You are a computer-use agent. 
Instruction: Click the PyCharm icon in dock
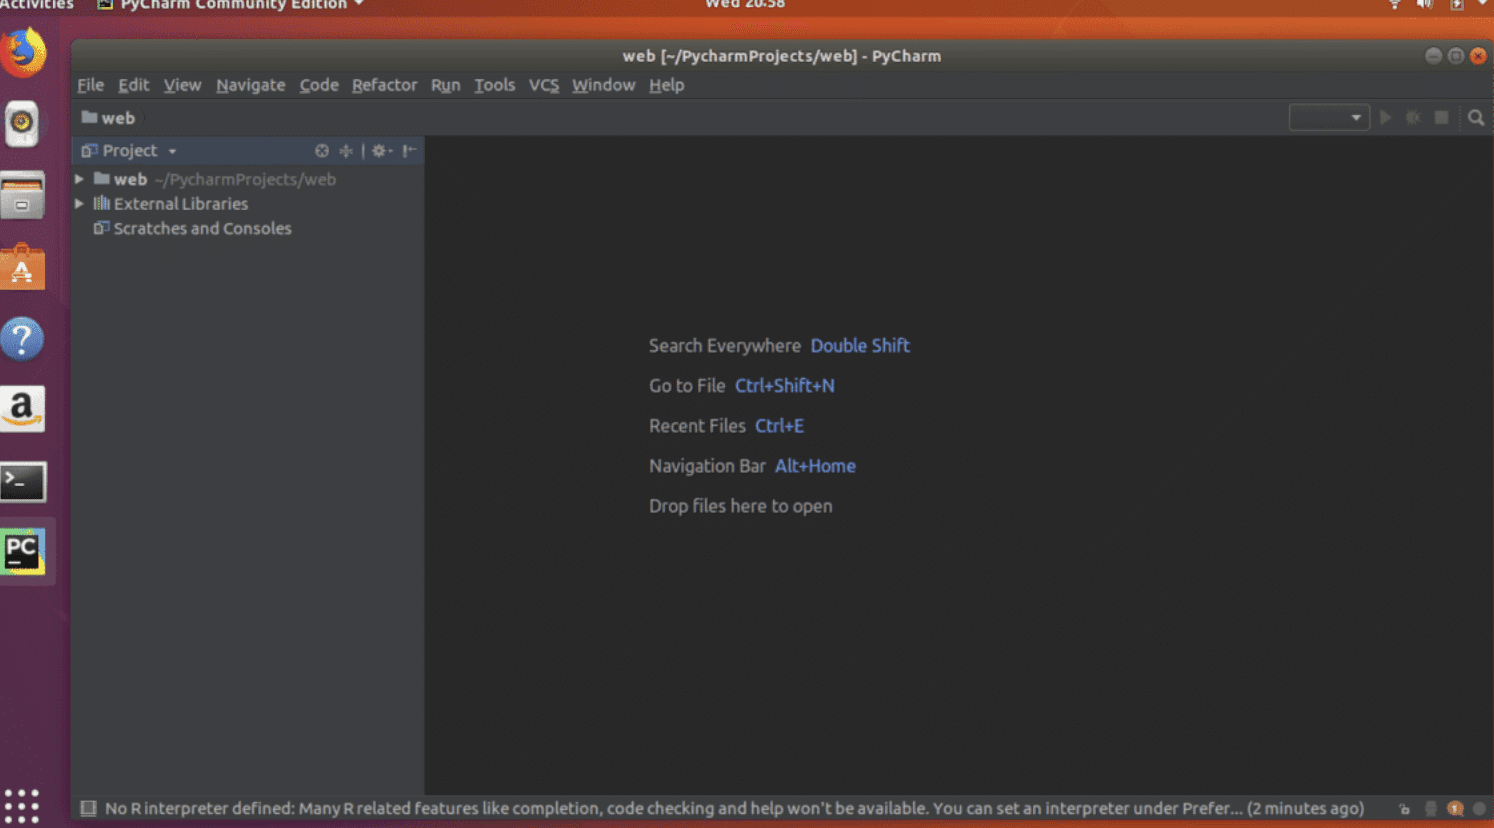(x=23, y=552)
